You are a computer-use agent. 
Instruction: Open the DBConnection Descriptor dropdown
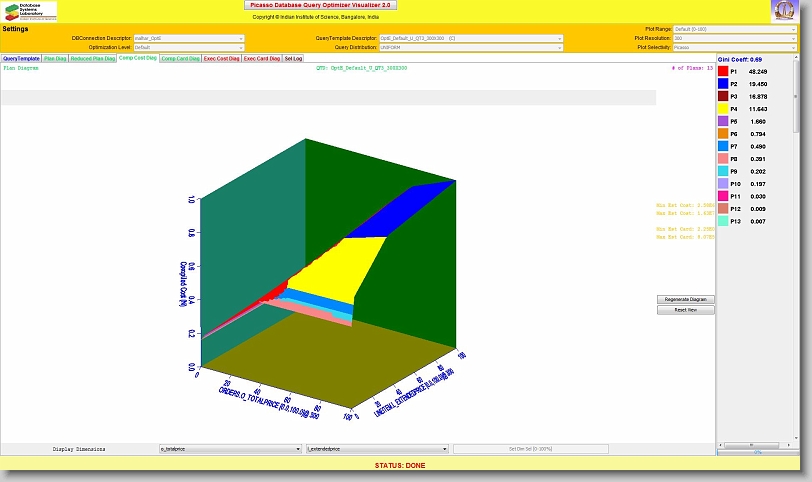pyautogui.click(x=189, y=38)
